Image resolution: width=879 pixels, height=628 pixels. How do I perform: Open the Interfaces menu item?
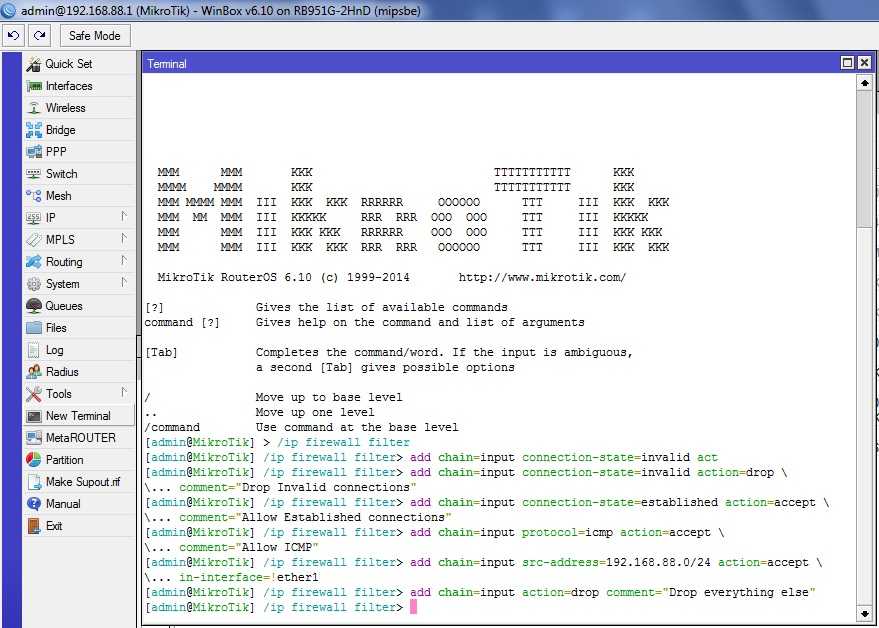(x=68, y=86)
